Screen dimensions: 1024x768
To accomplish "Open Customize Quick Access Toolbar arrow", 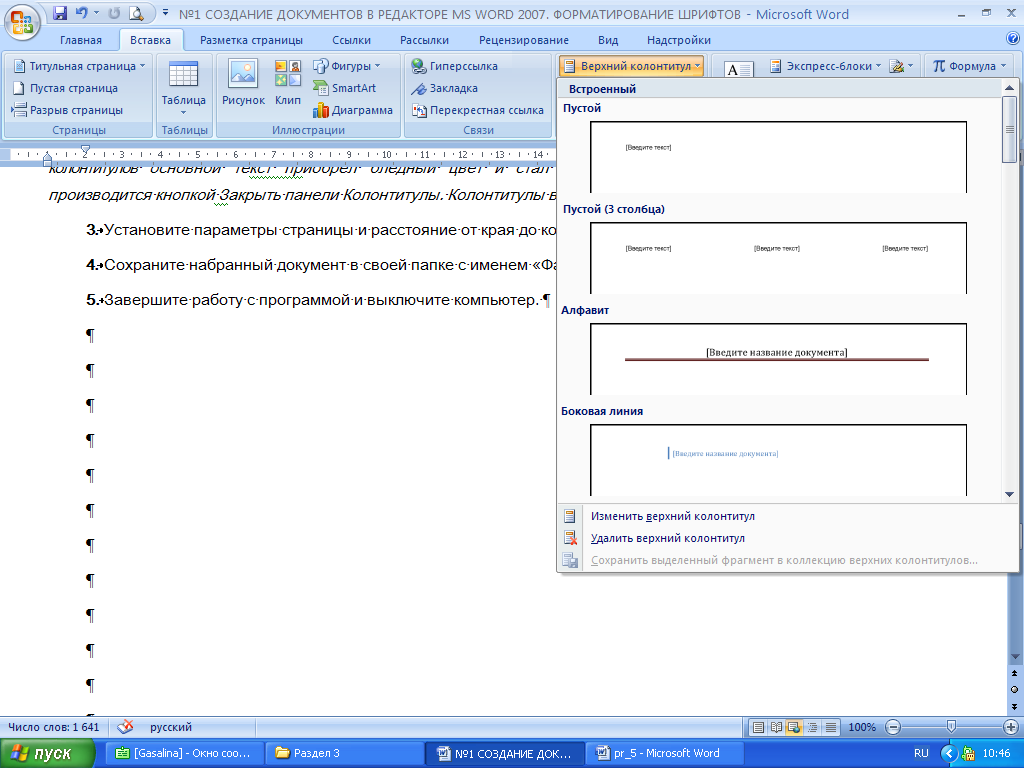I will click(165, 13).
